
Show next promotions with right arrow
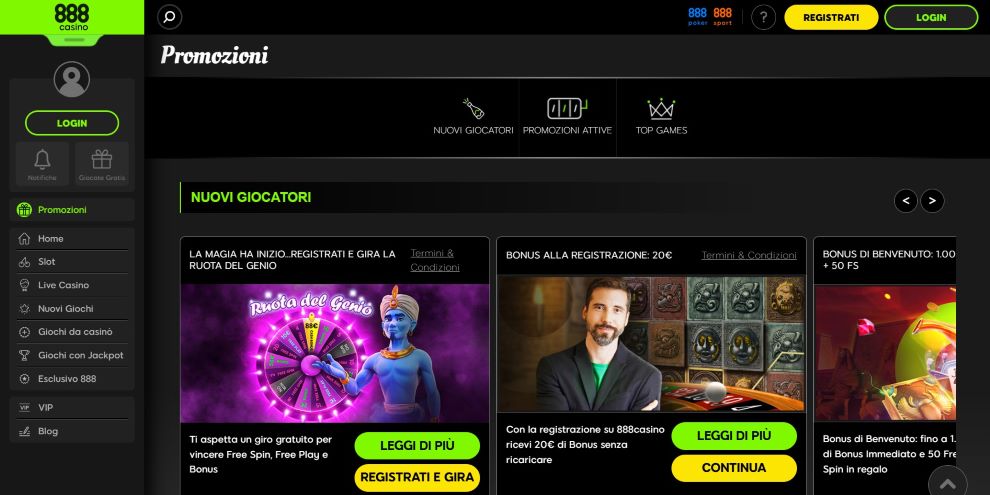point(932,201)
